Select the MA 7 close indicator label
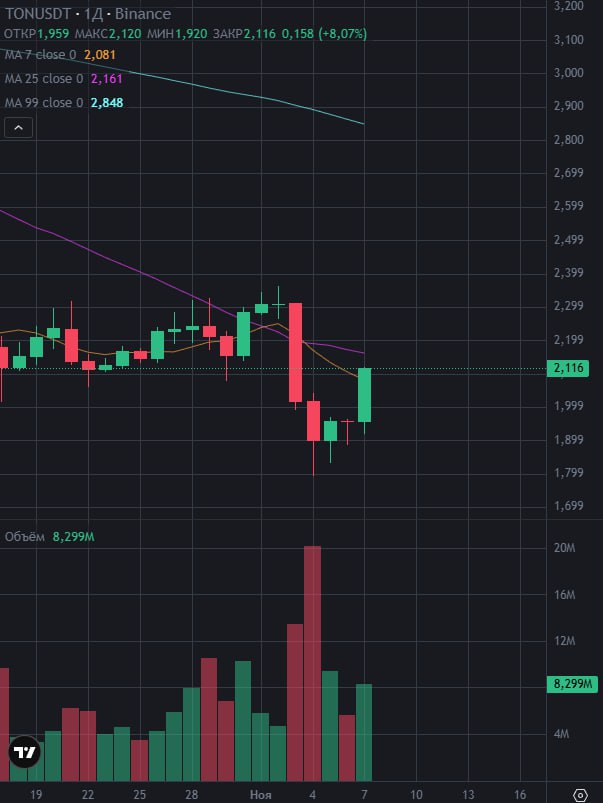The image size is (603, 803). coord(40,52)
